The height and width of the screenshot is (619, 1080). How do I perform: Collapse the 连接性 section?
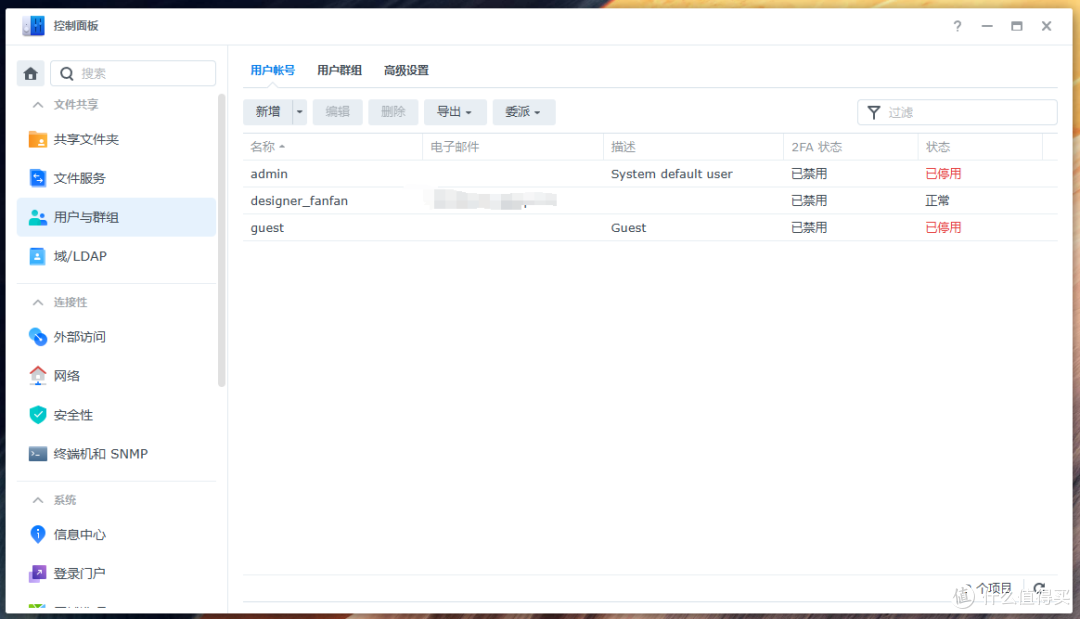(38, 302)
